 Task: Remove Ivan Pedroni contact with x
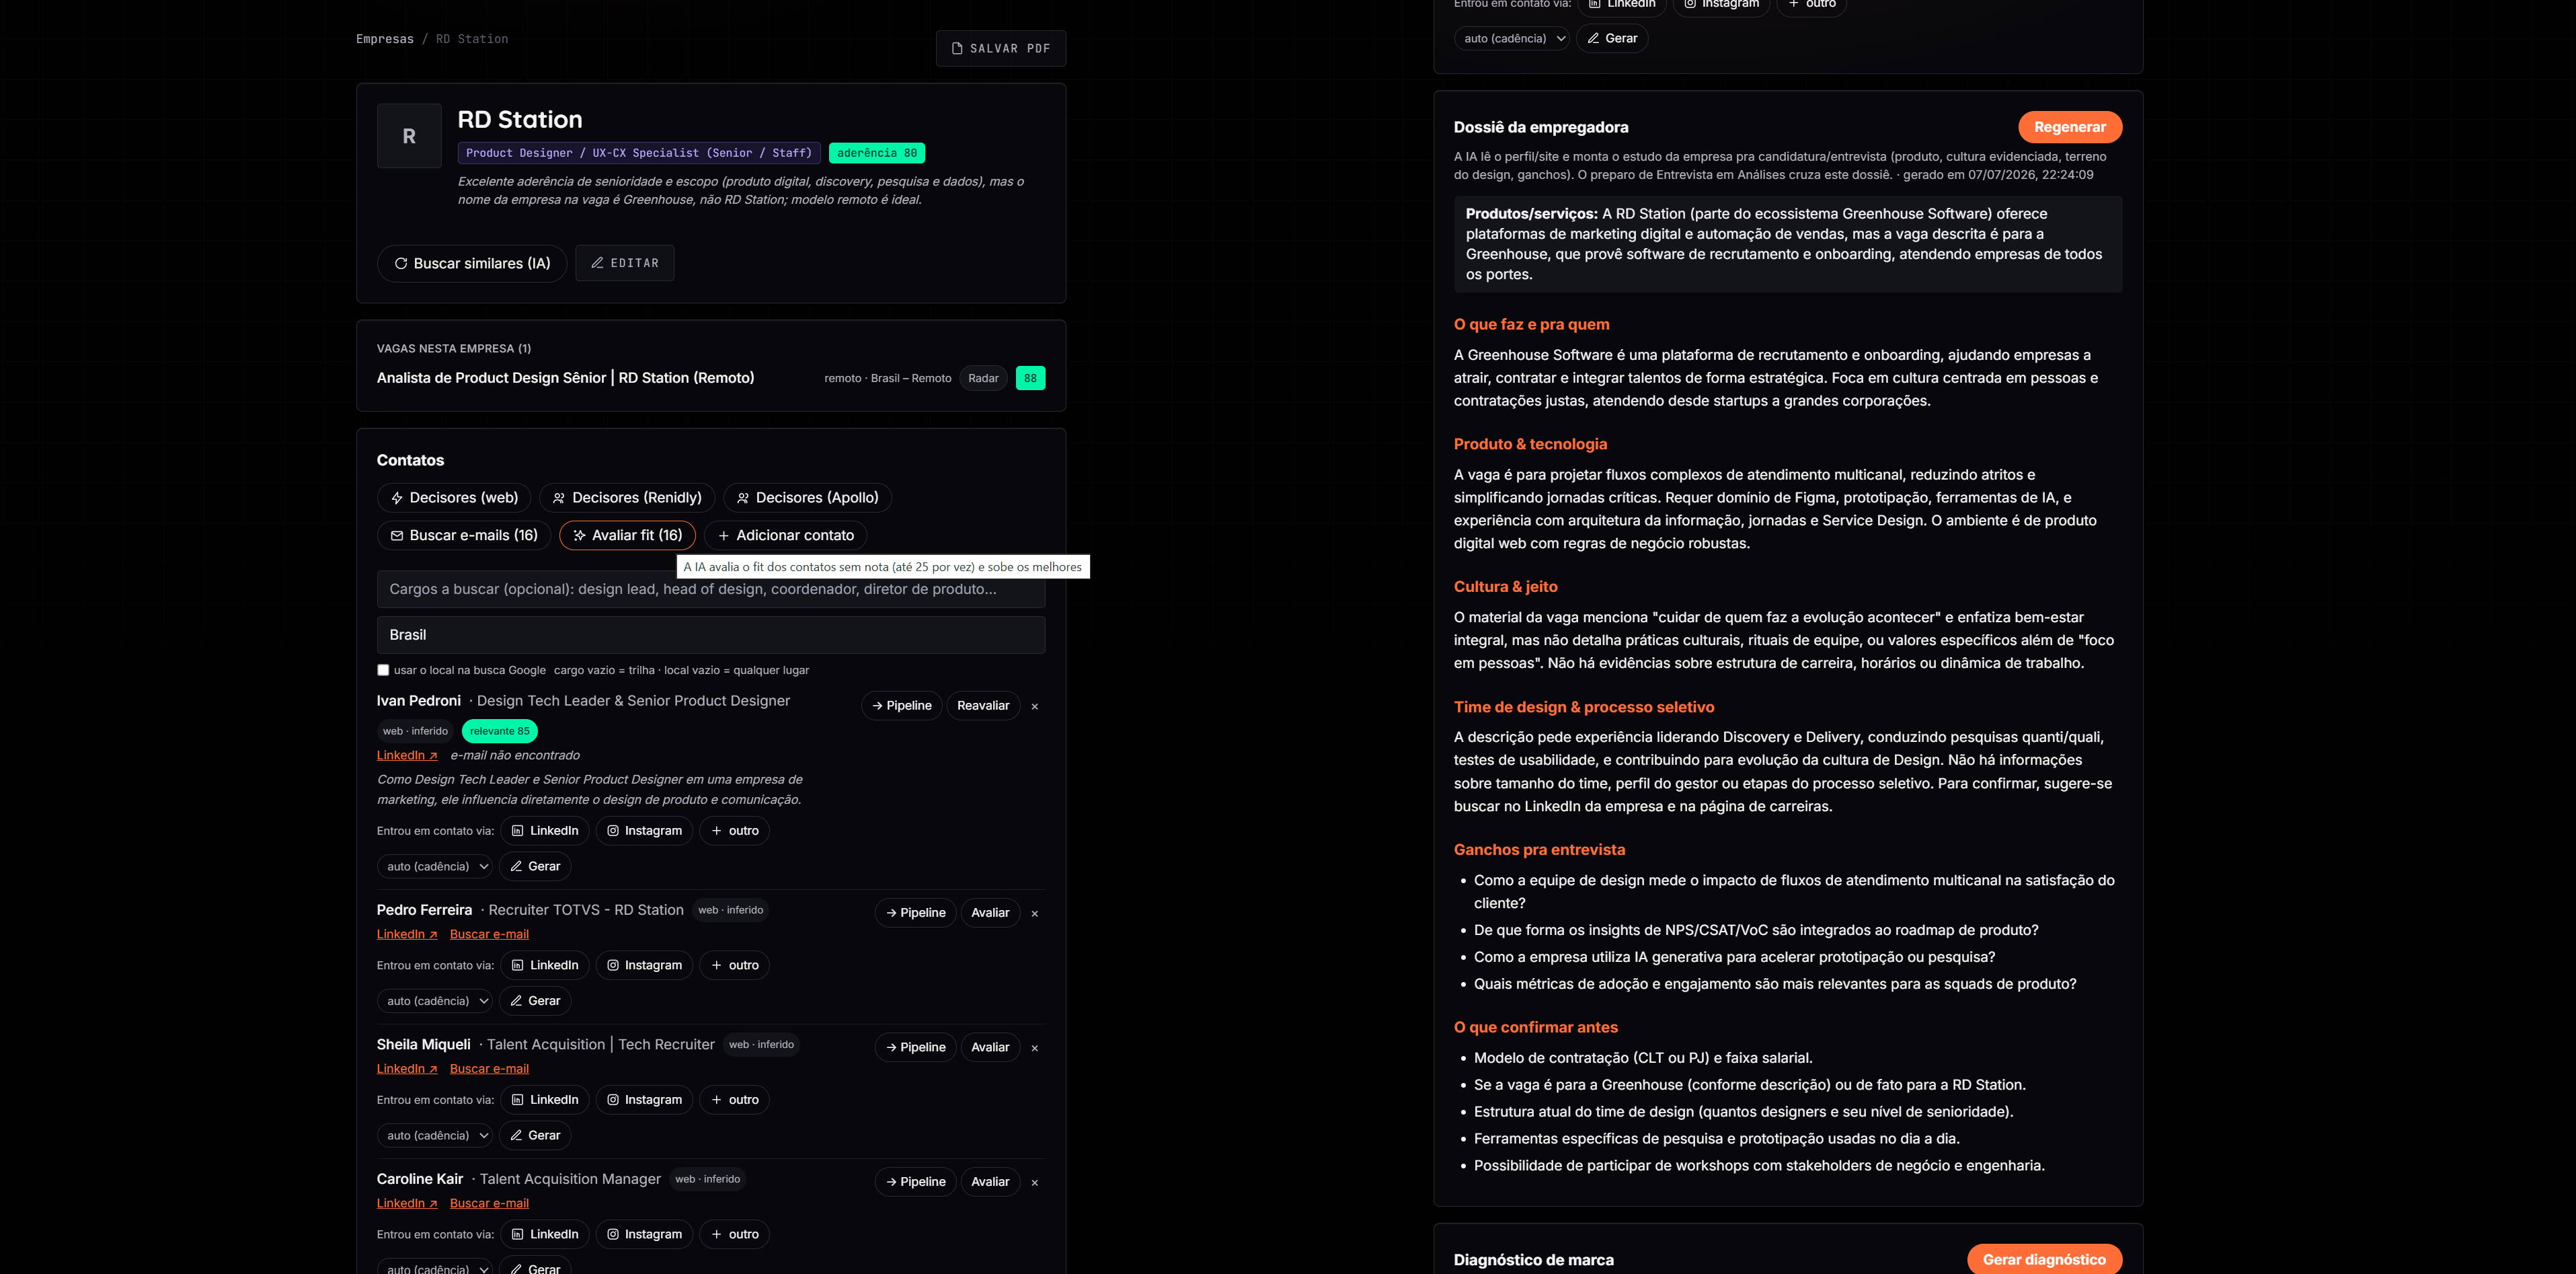(1035, 707)
